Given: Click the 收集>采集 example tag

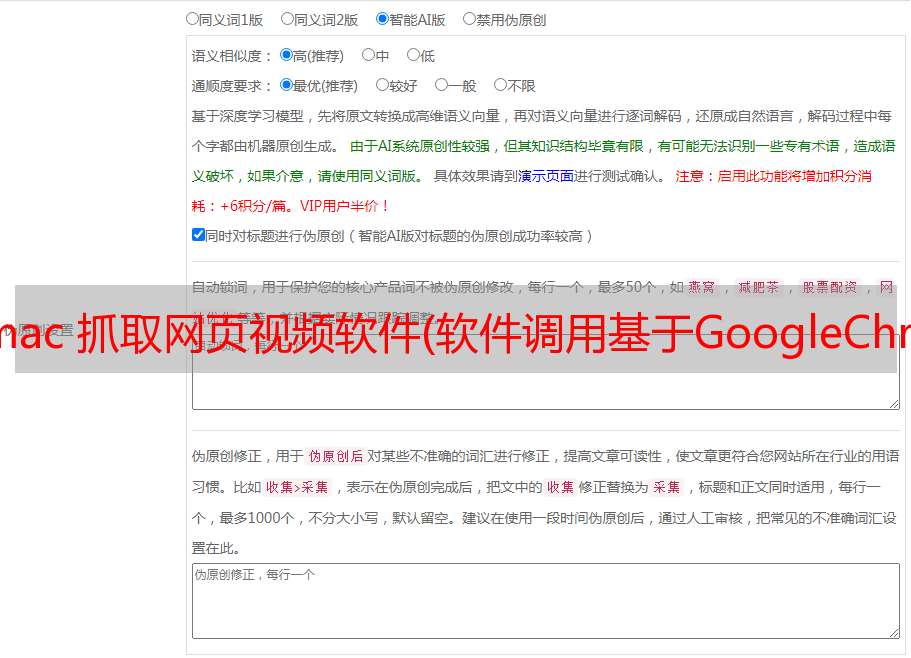Looking at the screenshot, I should click(x=297, y=487).
